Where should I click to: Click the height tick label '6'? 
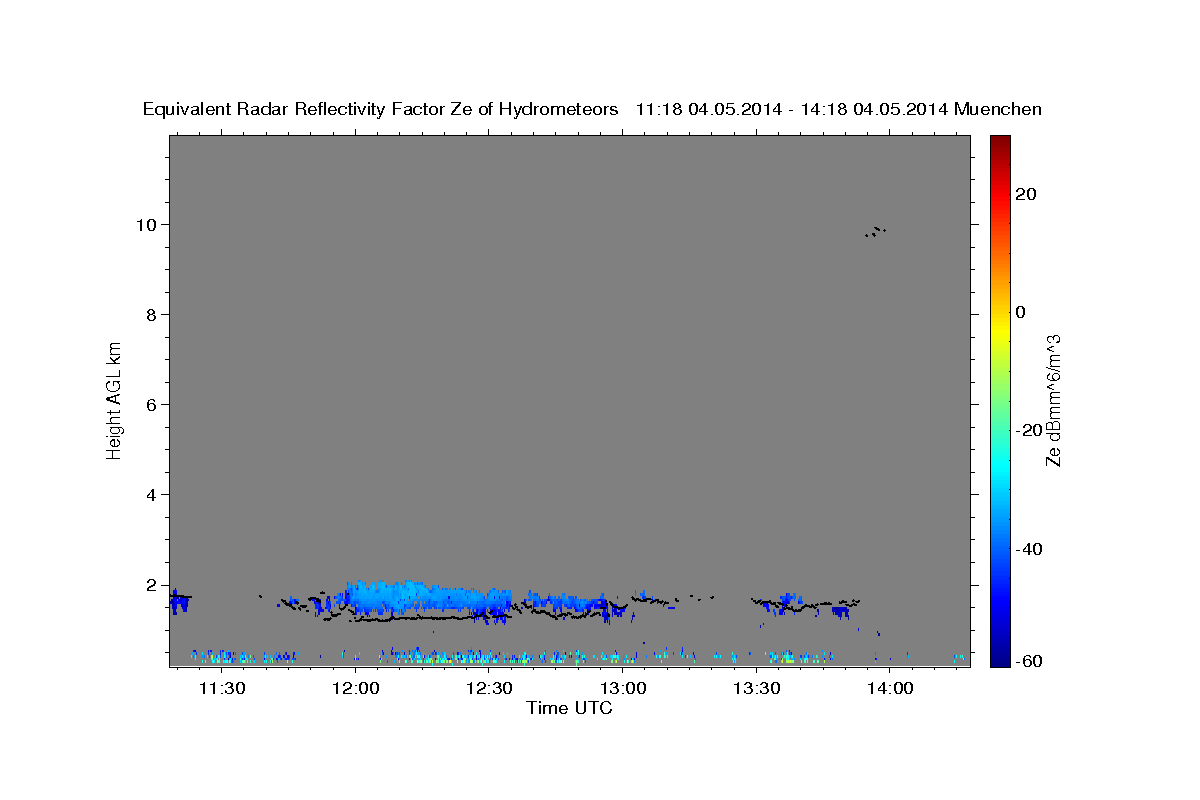click(x=153, y=404)
